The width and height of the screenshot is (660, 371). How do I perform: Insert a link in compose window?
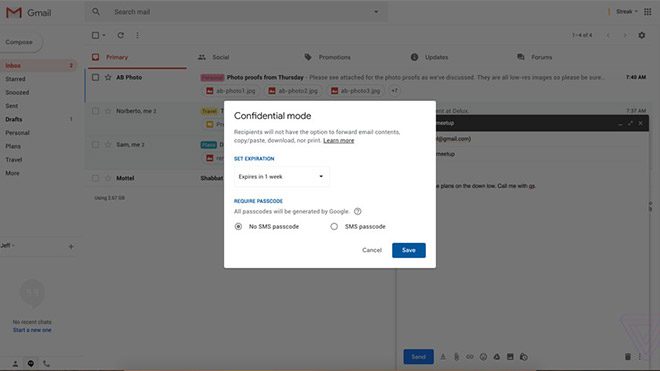click(470, 357)
